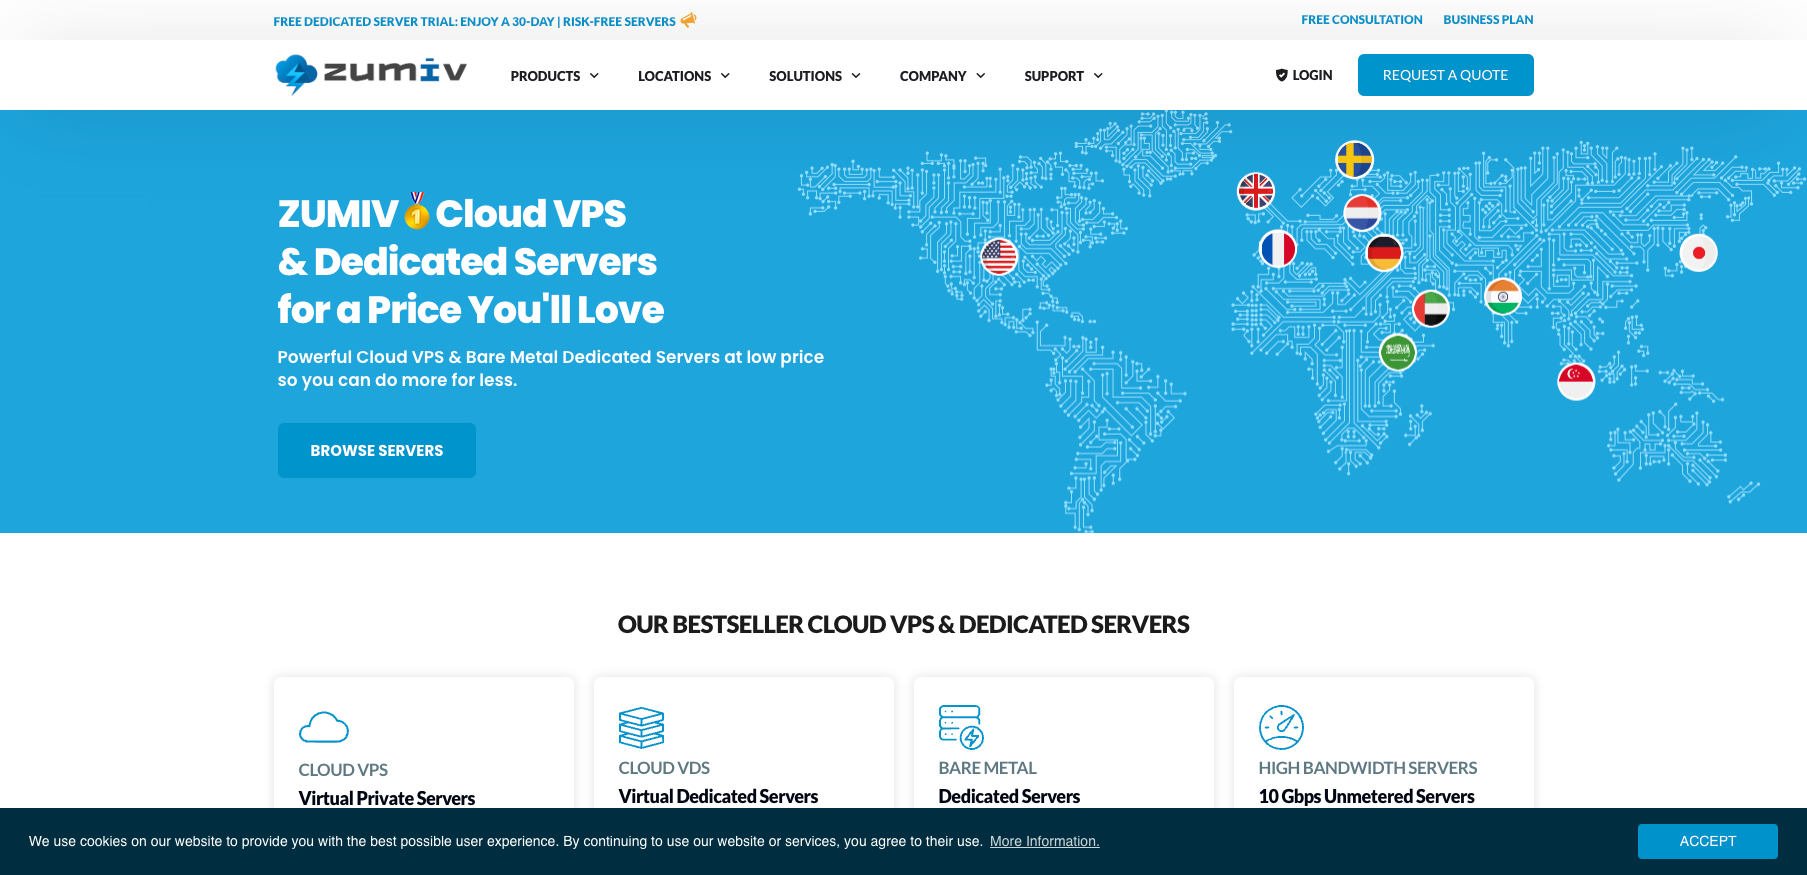This screenshot has width=1807, height=875.
Task: Expand the Support dropdown arrow
Action: pyautogui.click(x=1098, y=76)
